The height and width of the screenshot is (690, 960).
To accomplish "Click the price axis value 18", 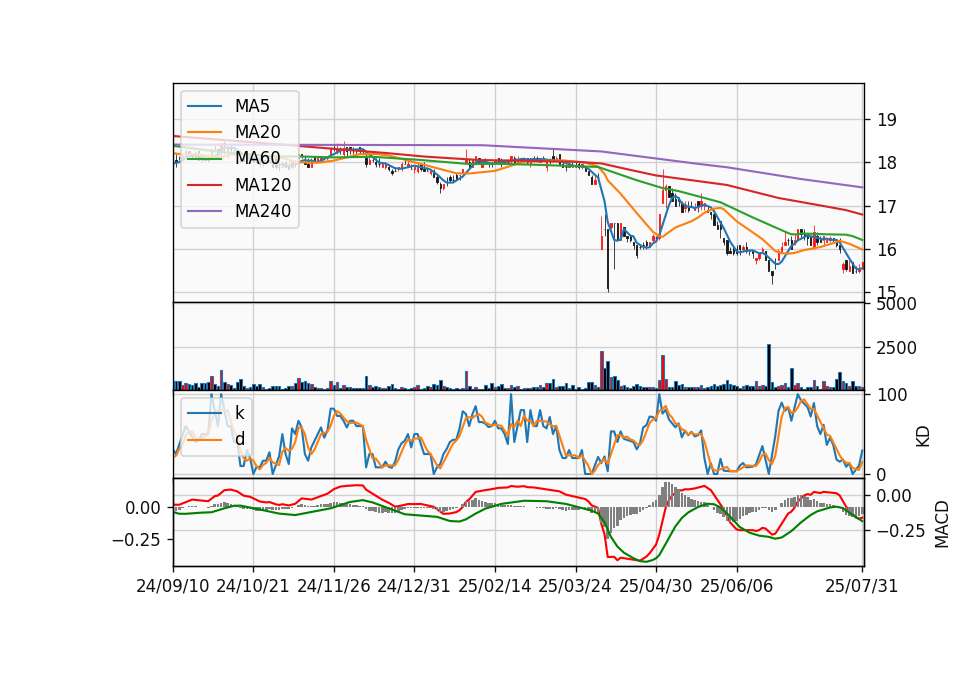I will (887, 163).
